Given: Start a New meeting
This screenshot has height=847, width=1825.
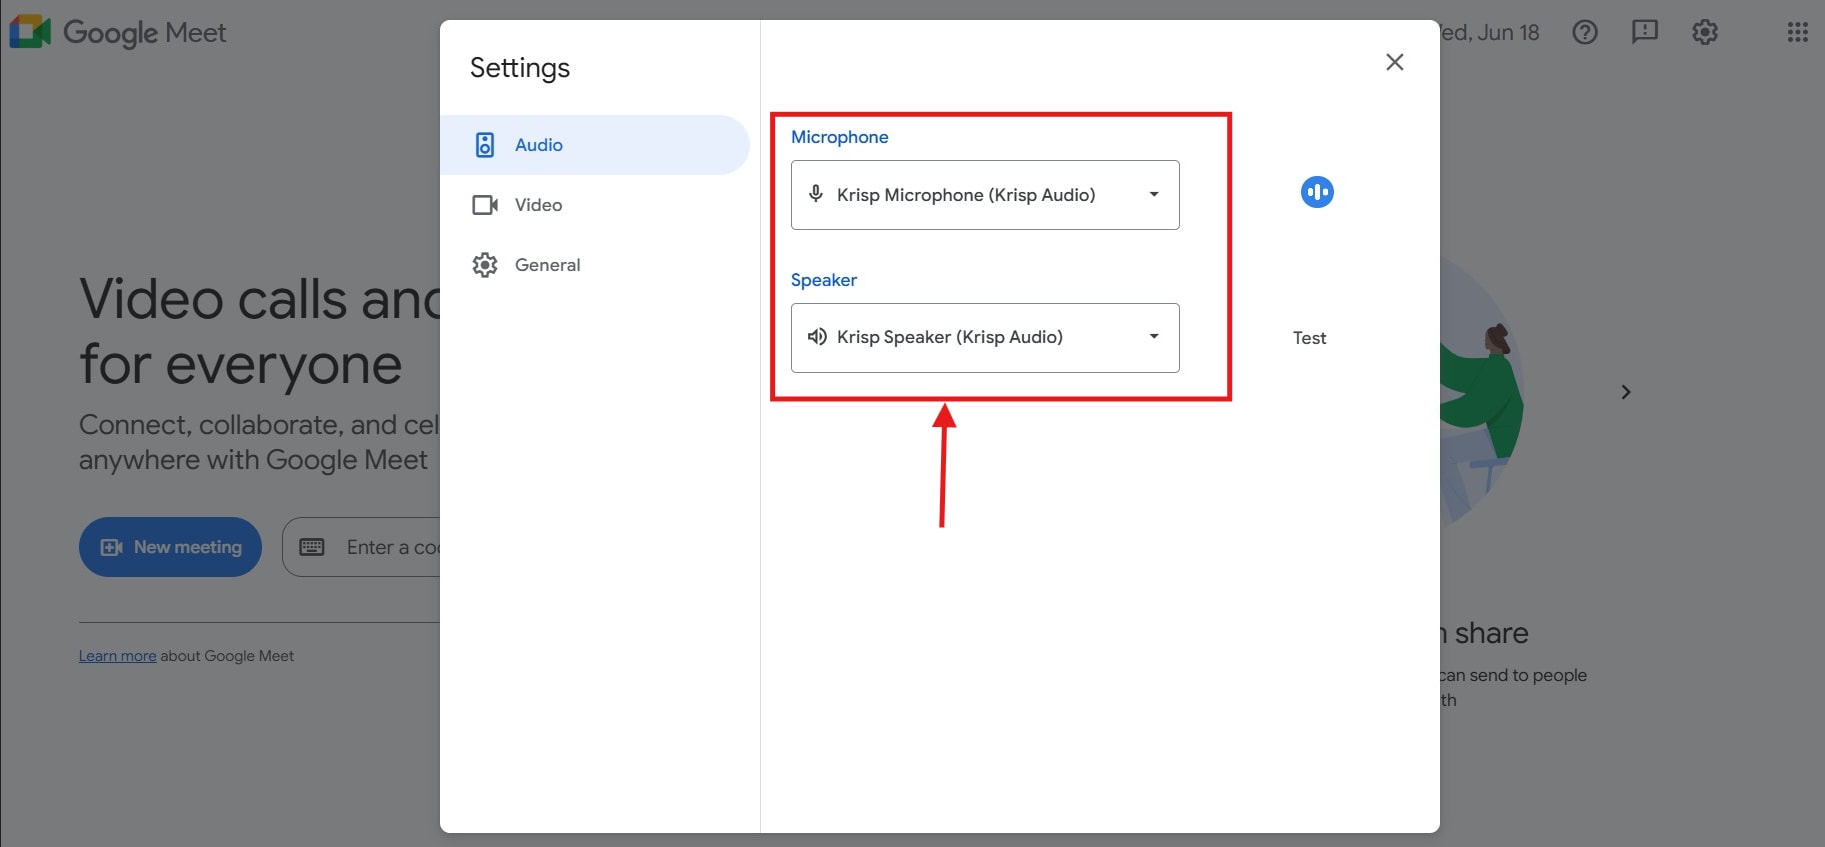Looking at the screenshot, I should [x=170, y=547].
